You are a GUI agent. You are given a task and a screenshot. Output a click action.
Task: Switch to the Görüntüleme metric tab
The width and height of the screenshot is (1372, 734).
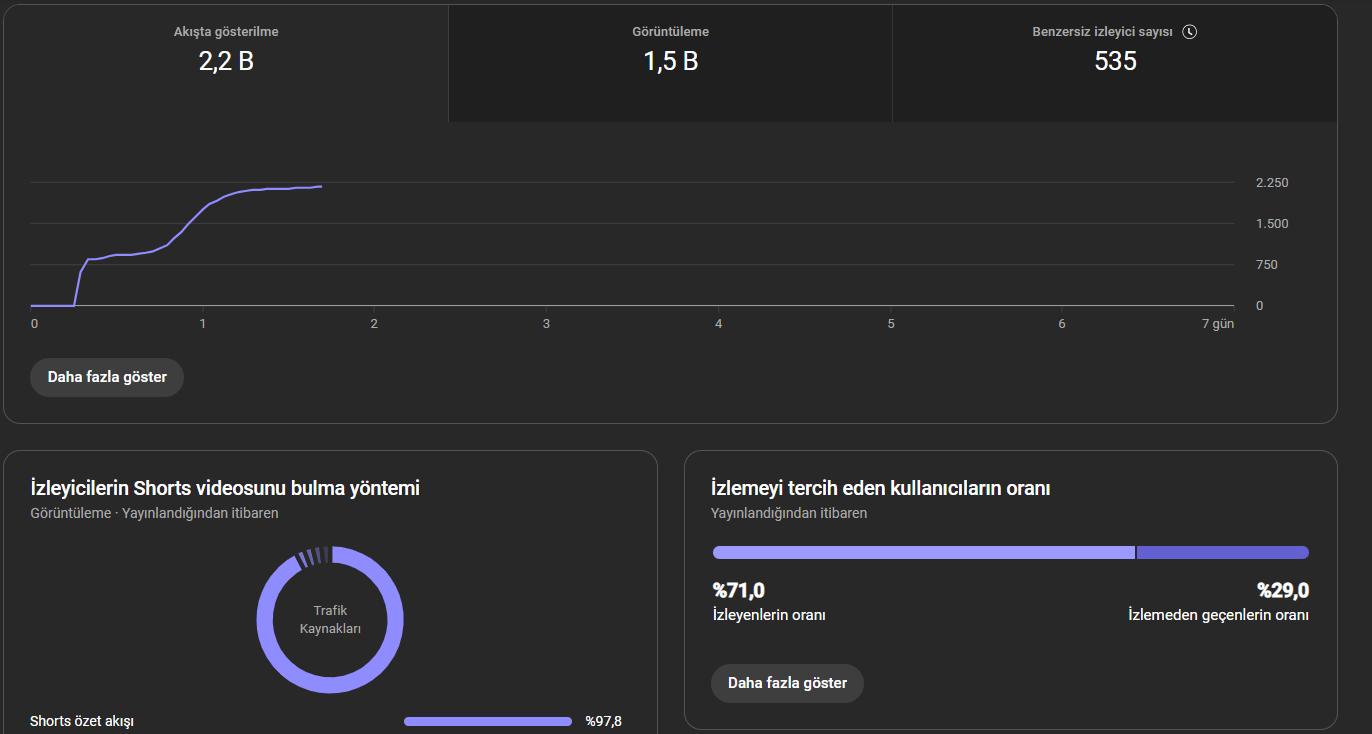[x=670, y=63]
